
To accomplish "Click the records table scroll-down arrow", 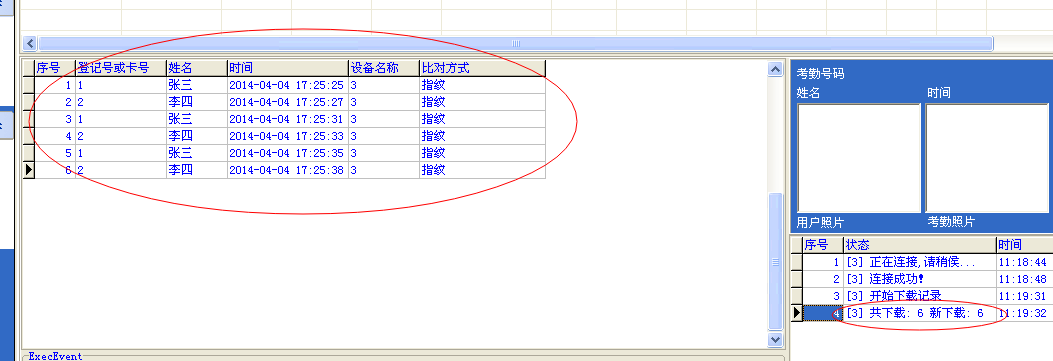I will point(776,340).
